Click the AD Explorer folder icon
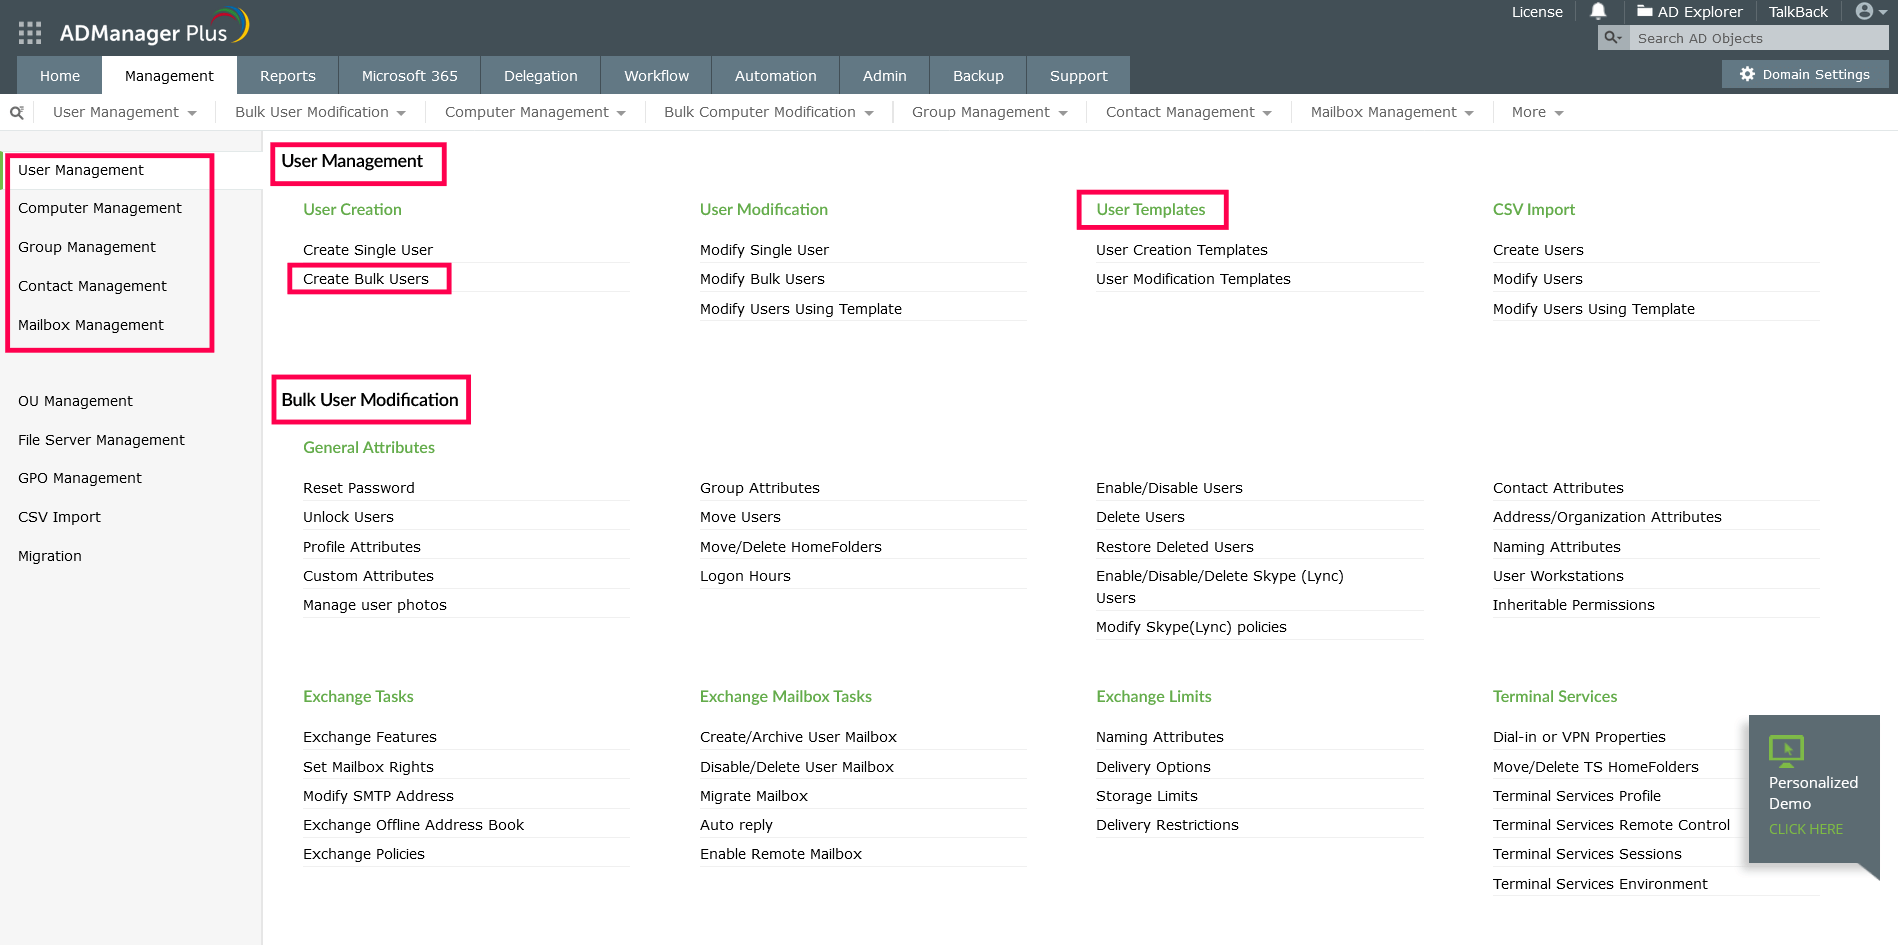This screenshot has height=945, width=1898. pos(1644,11)
